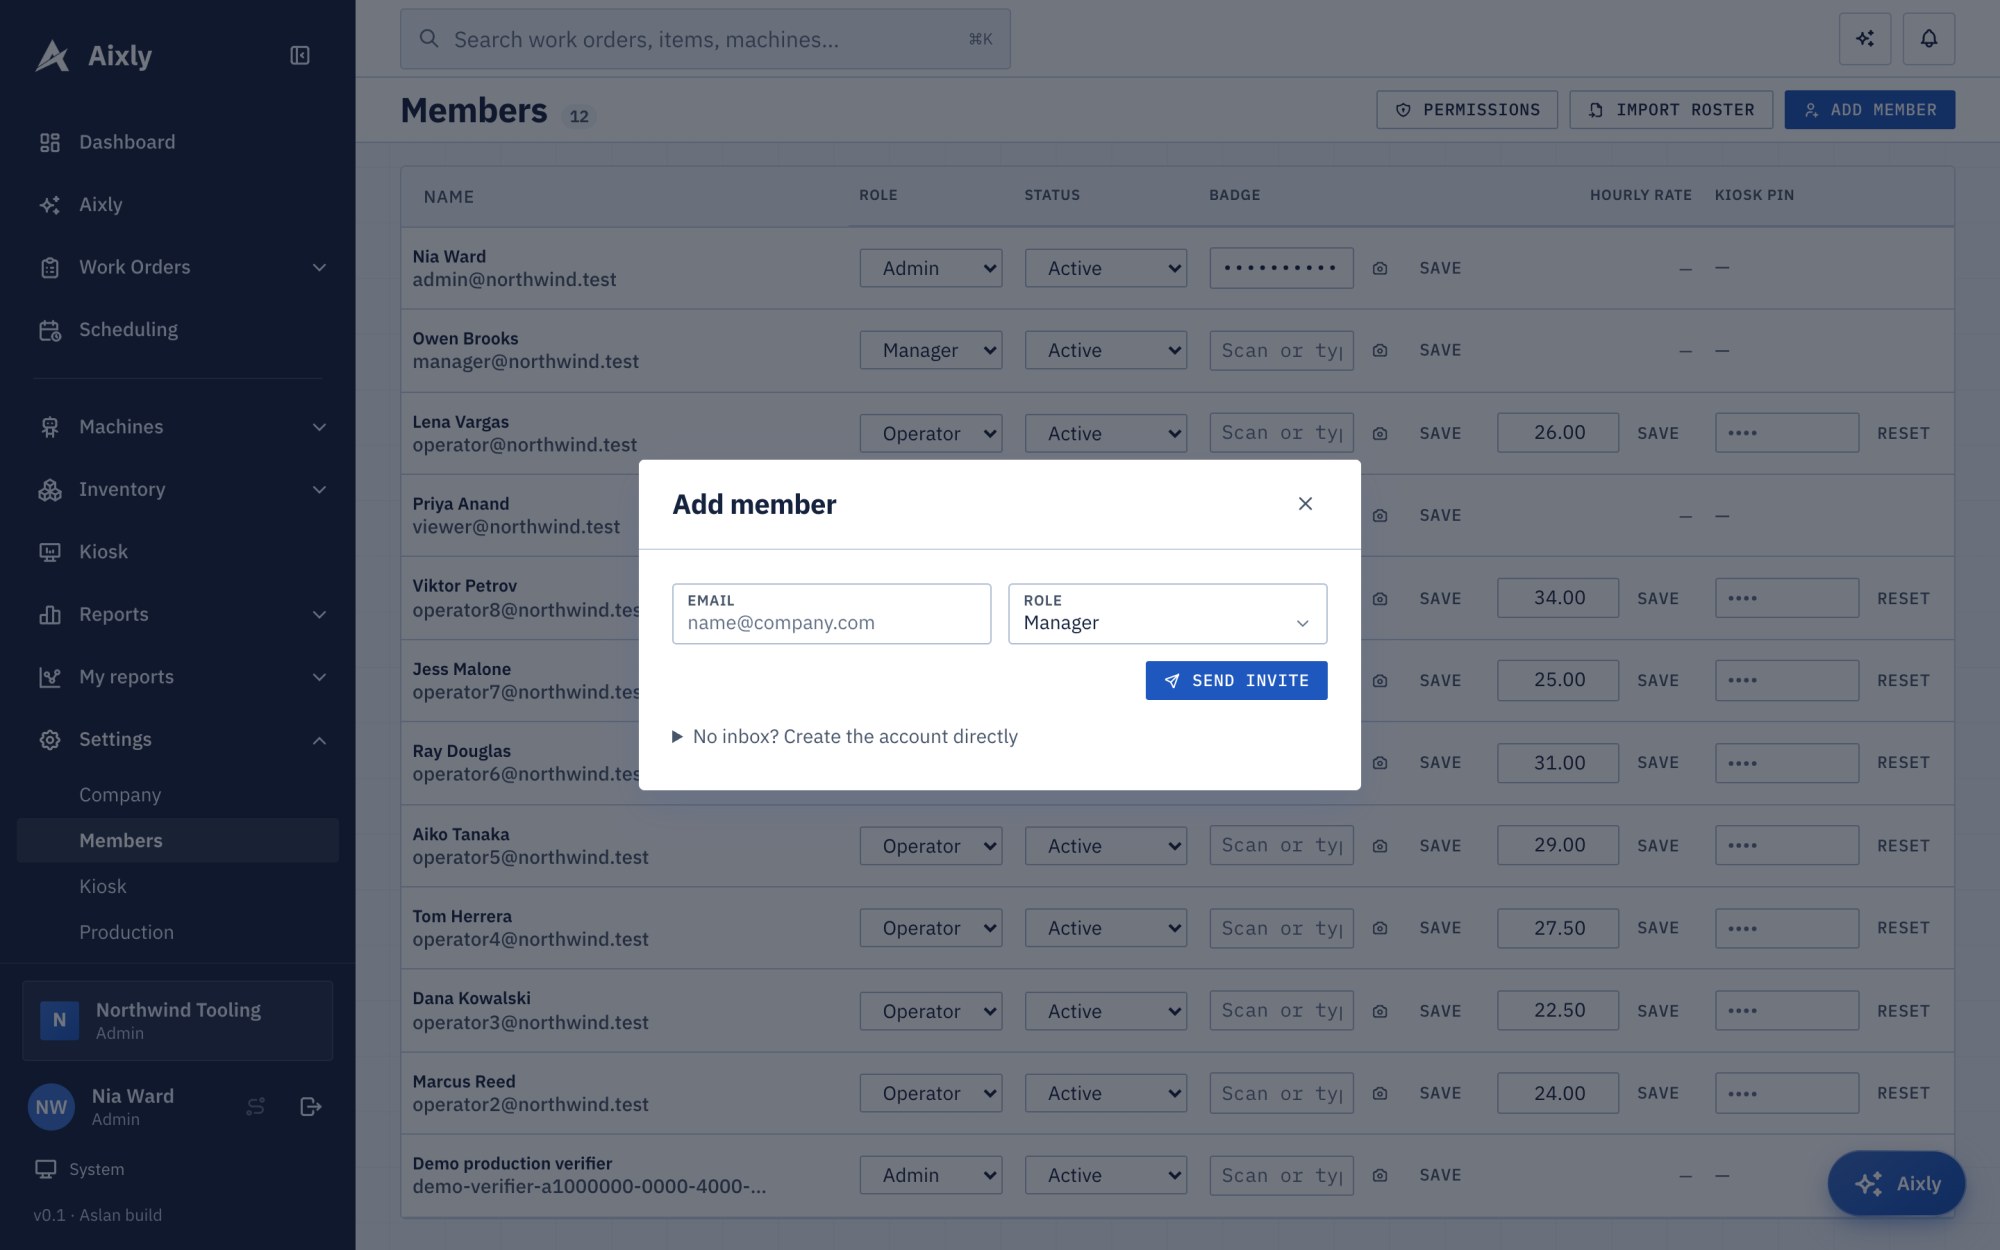Image resolution: width=2000 pixels, height=1250 pixels.
Task: Click the search magnifier icon
Action: (429, 39)
